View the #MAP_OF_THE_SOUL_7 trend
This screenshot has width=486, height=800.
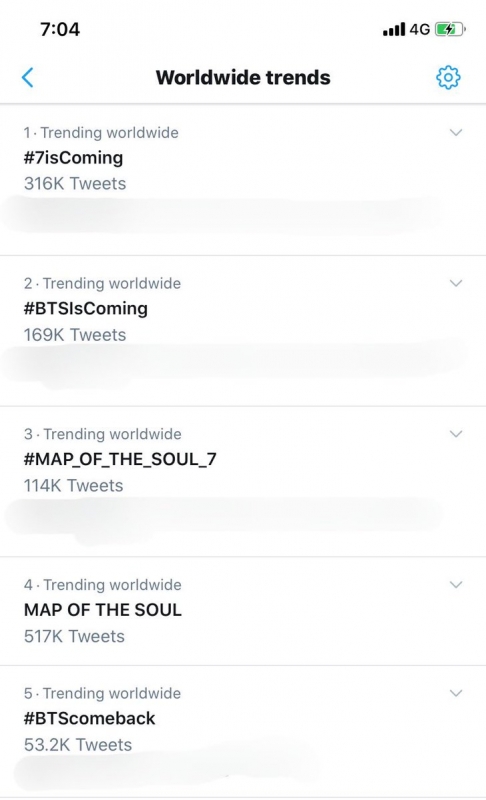point(120,459)
